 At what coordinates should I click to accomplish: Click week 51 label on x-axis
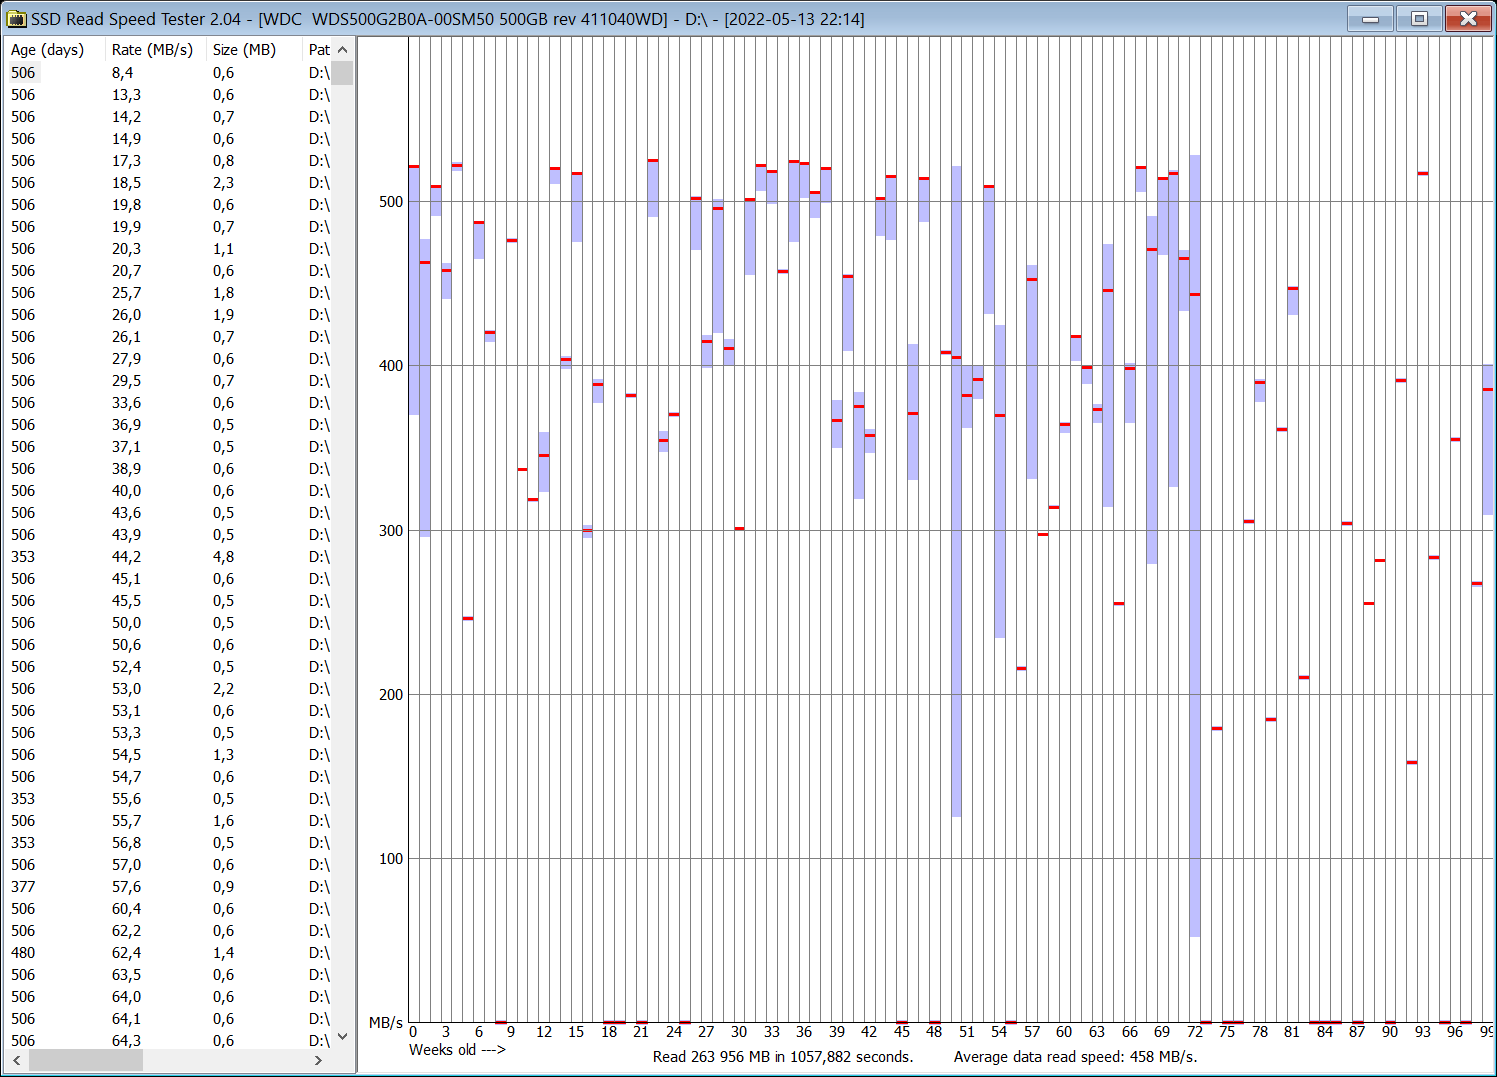(966, 1032)
